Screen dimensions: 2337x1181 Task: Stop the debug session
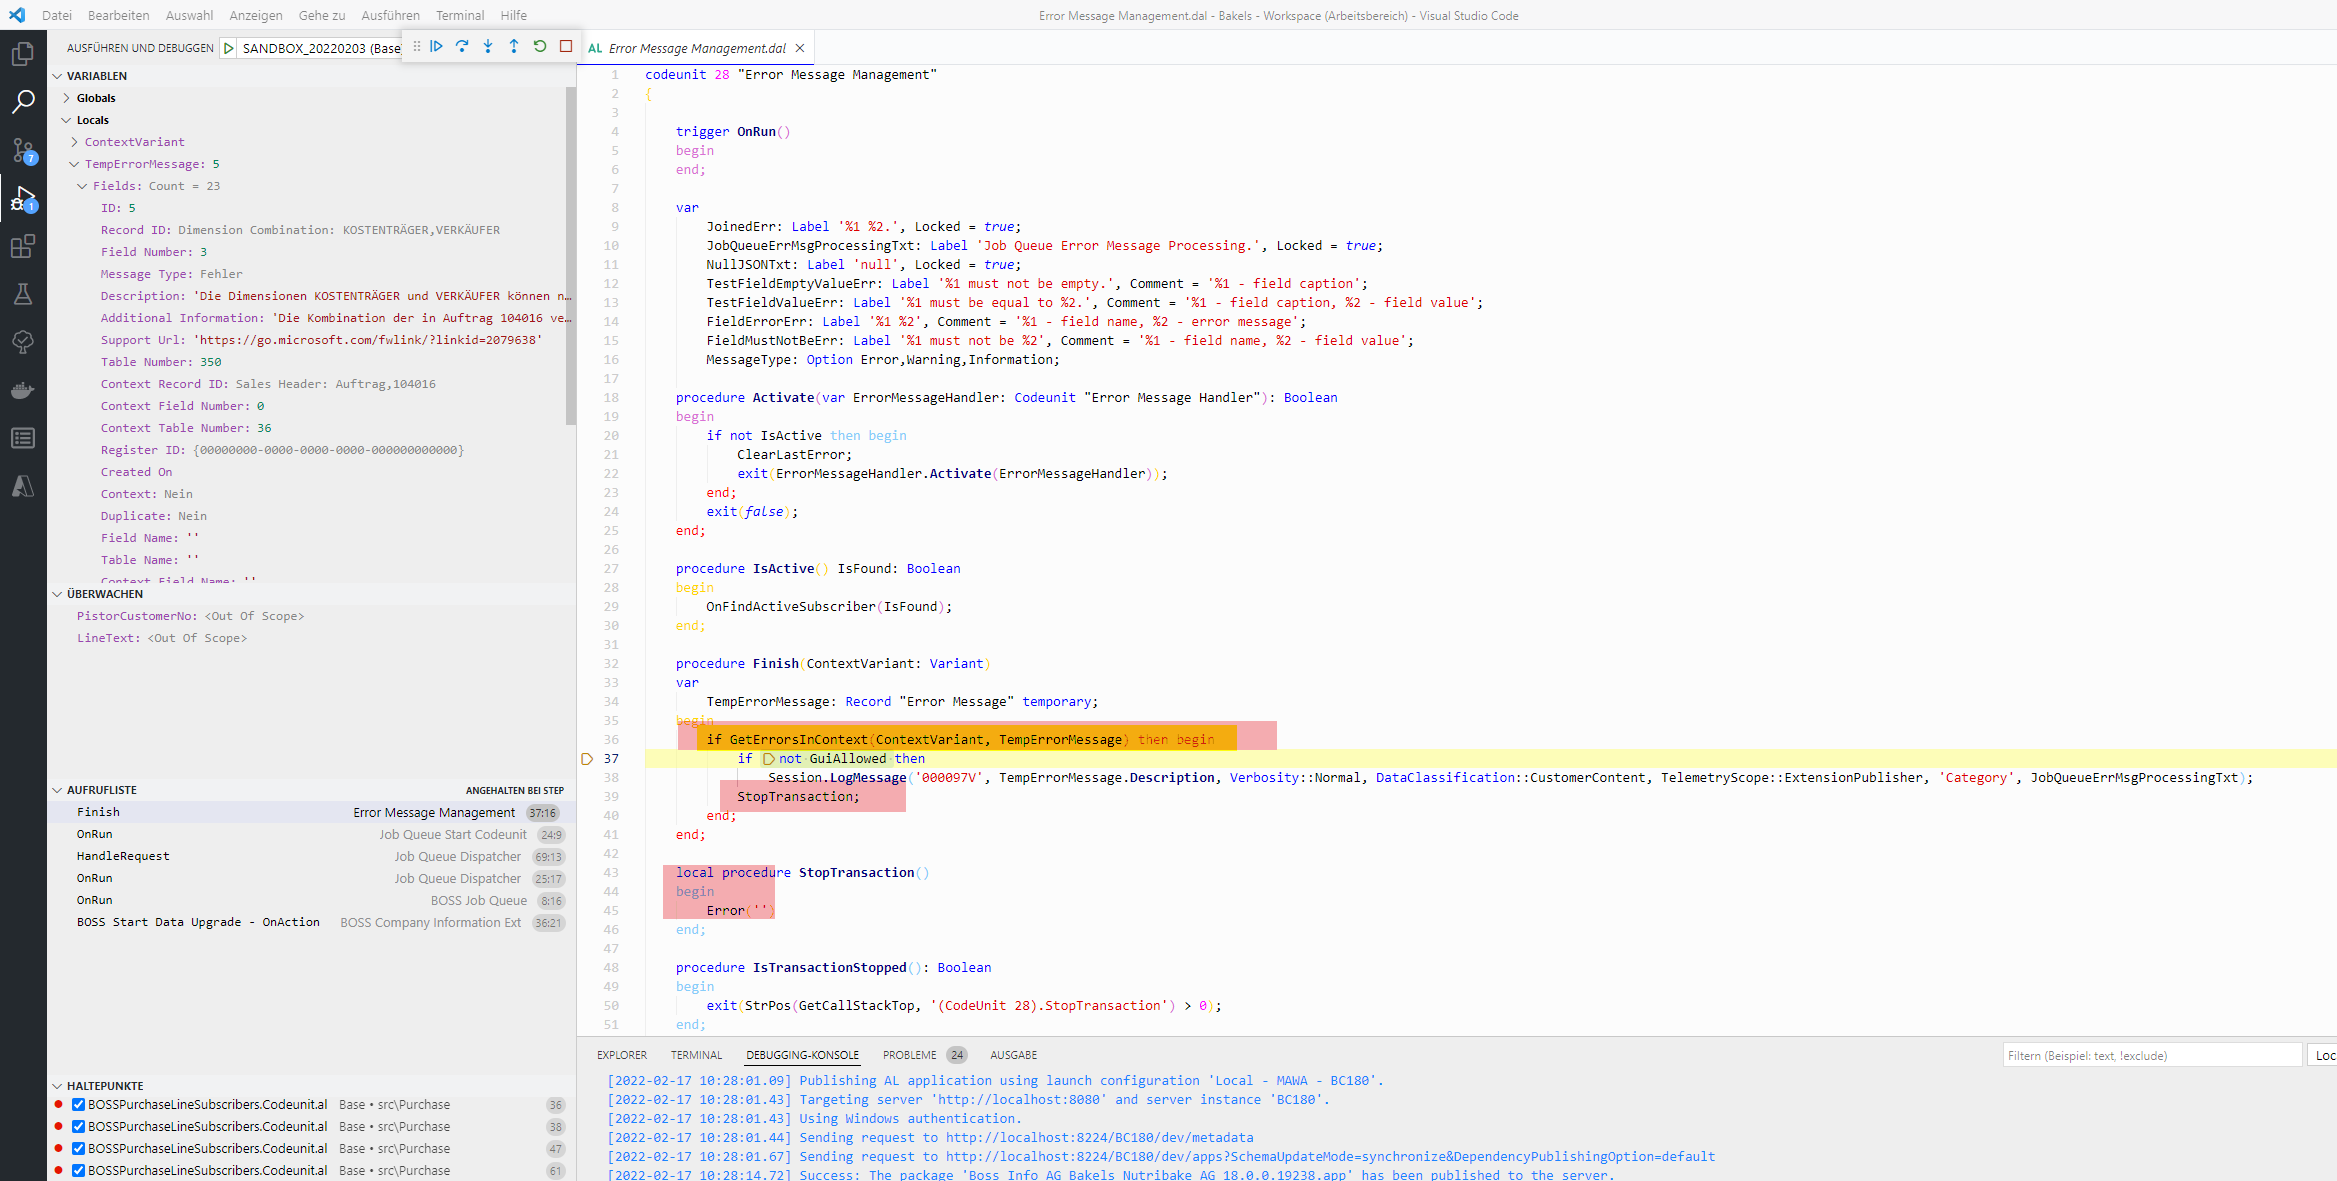pos(565,45)
